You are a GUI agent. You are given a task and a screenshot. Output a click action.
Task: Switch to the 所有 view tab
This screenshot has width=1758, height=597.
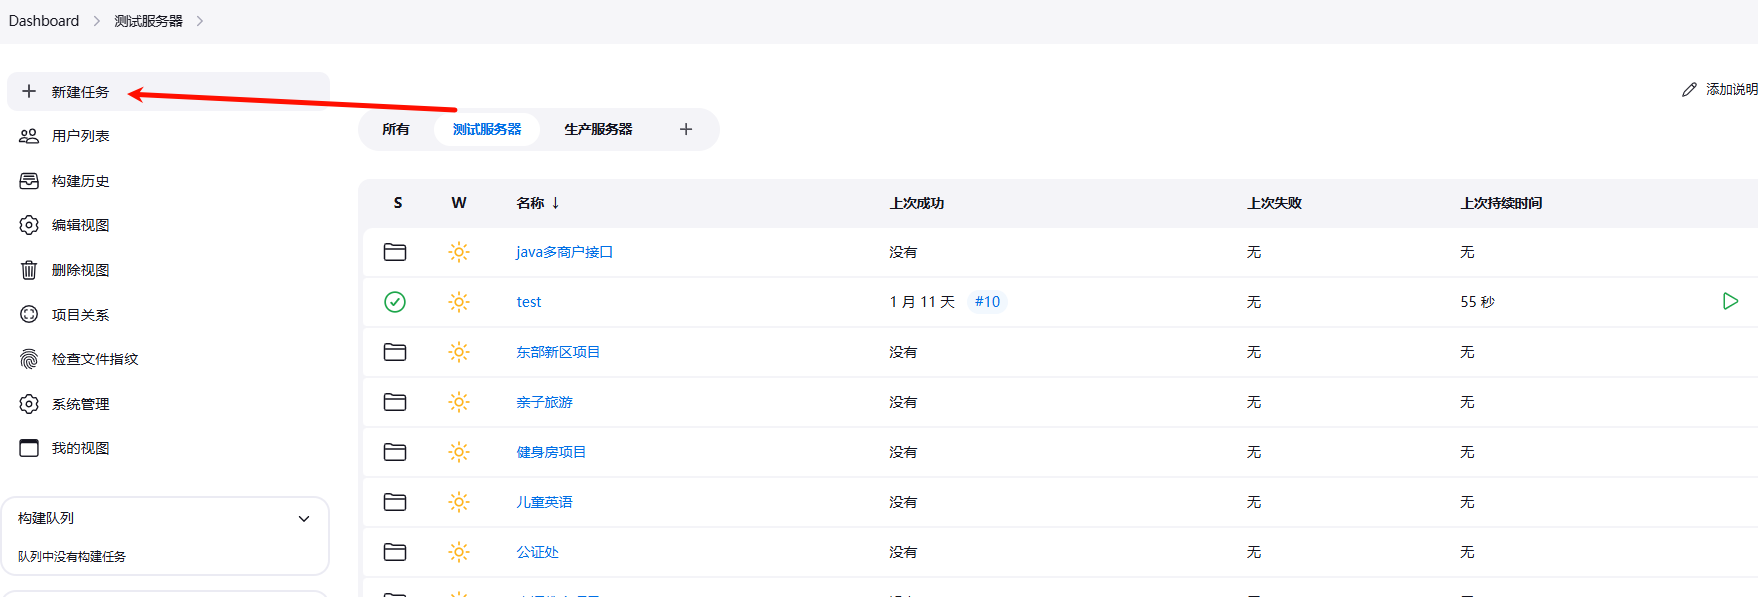[x=396, y=129]
